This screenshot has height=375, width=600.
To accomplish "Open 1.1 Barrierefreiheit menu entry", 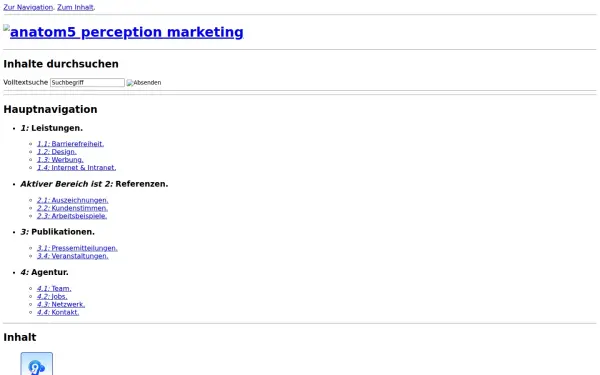I will tap(70, 144).
